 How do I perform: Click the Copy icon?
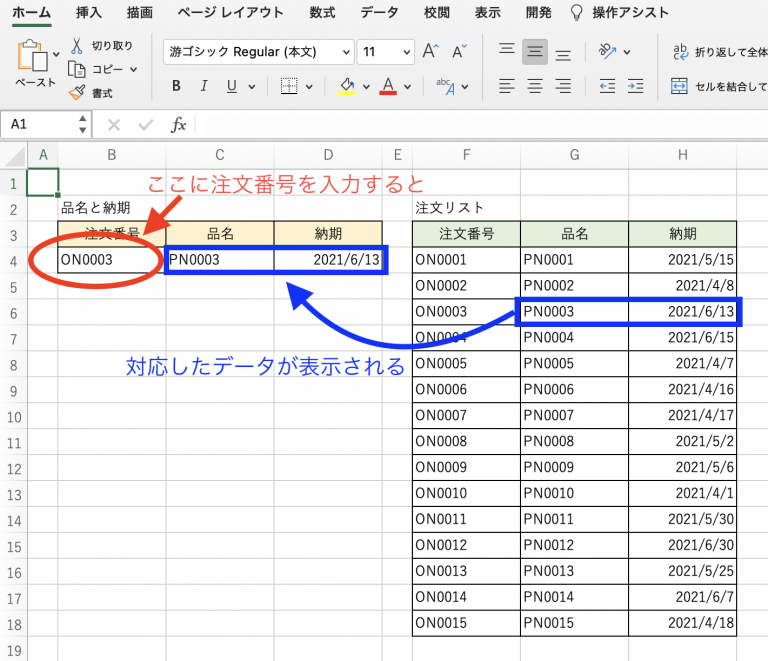pyautogui.click(x=76, y=70)
